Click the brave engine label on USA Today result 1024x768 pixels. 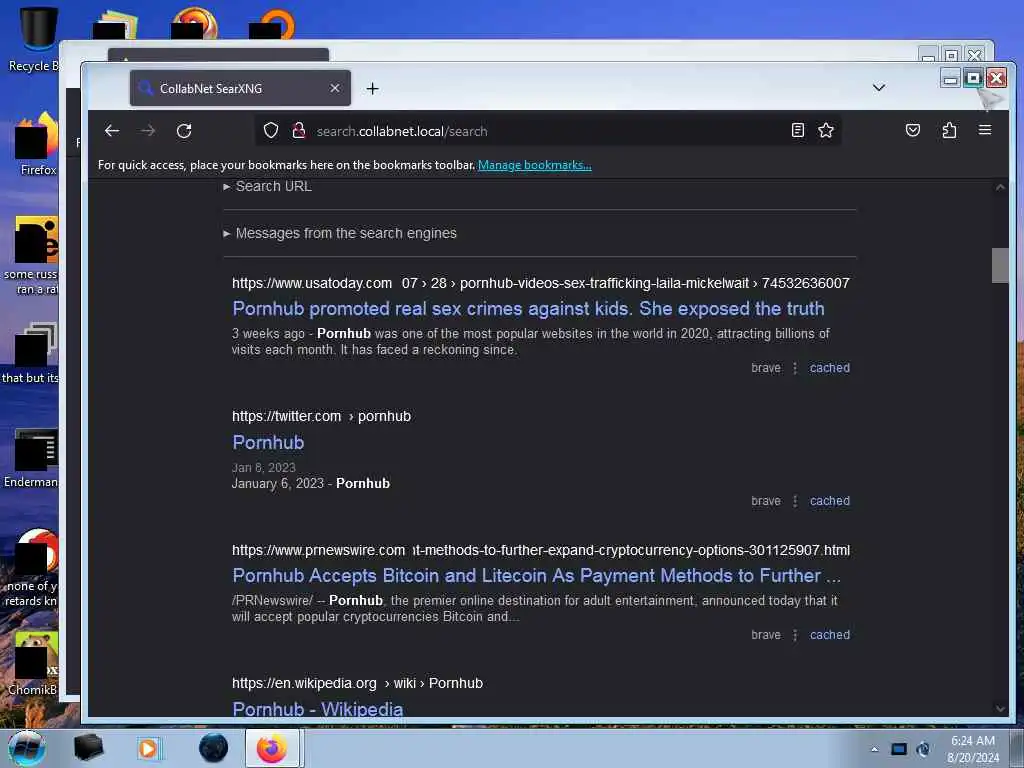point(766,368)
